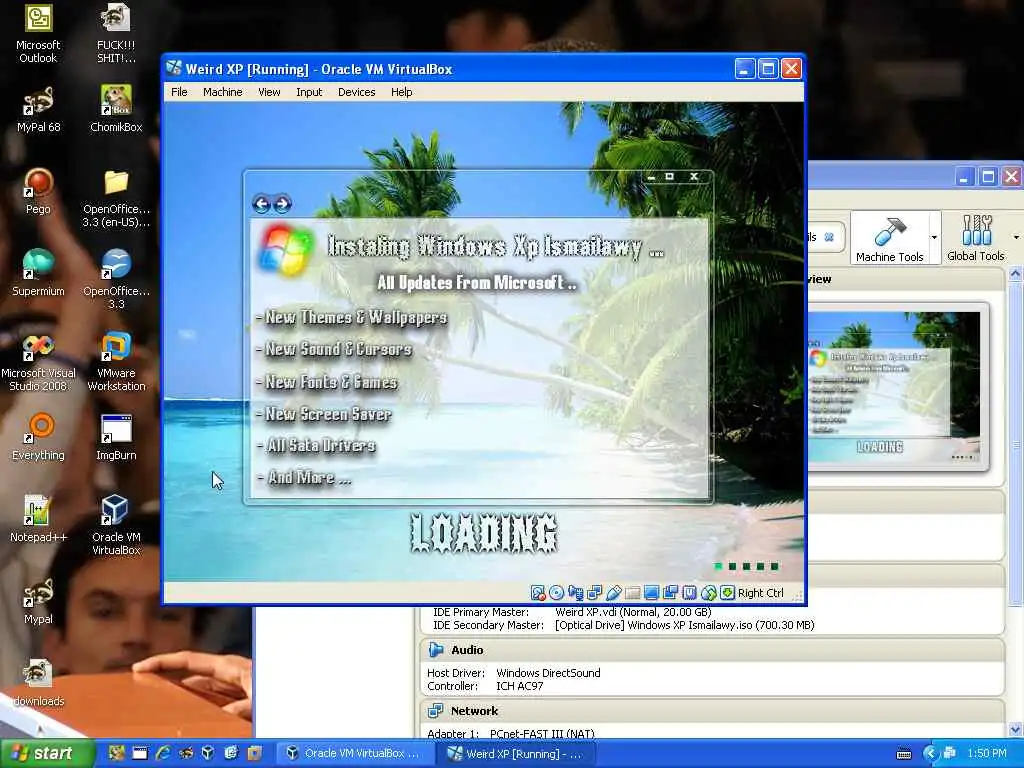Click Machine Tools in VirtualBox Manager

[x=889, y=238]
